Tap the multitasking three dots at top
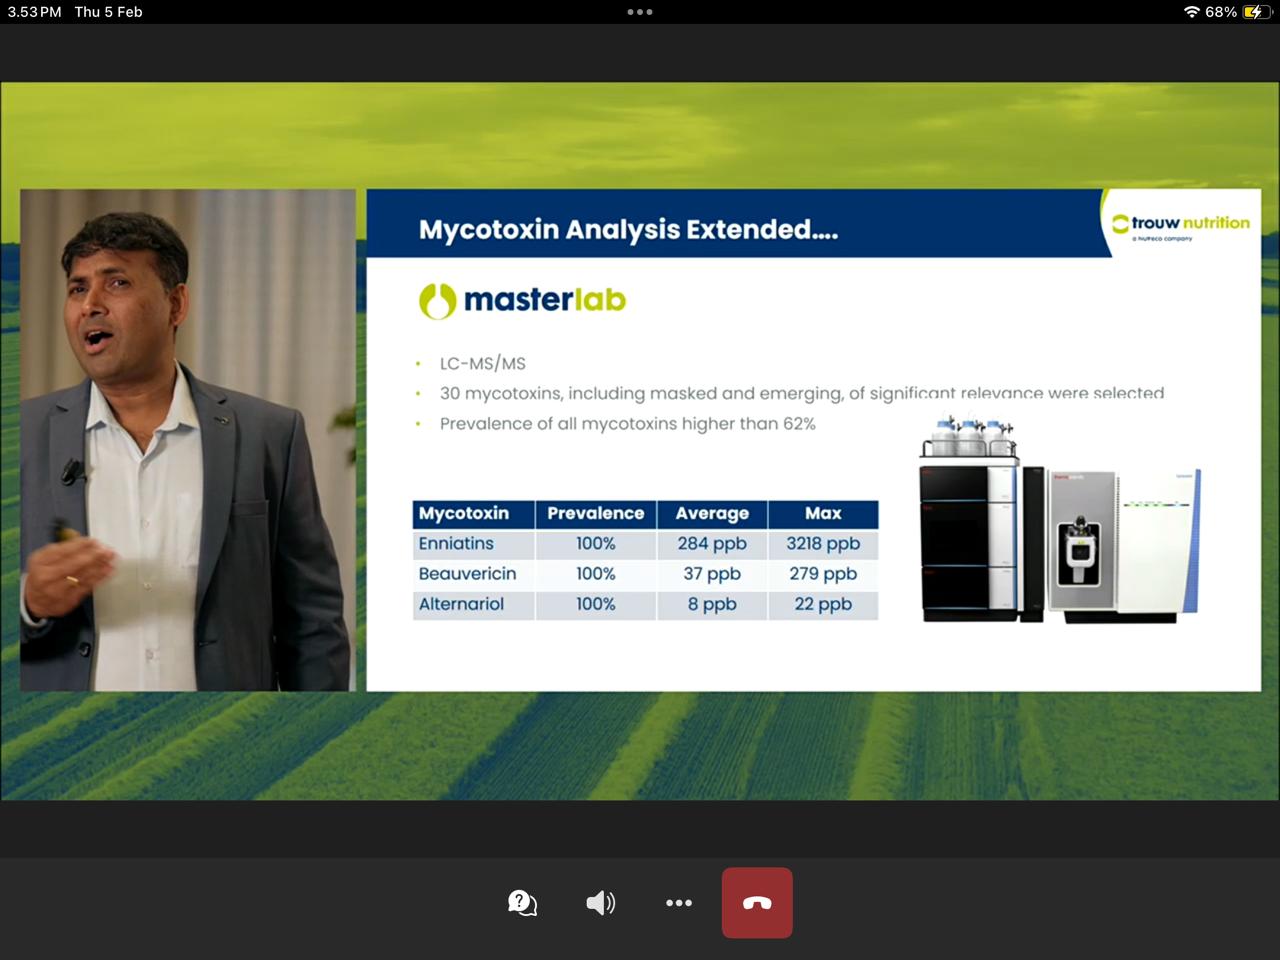Image resolution: width=1280 pixels, height=960 pixels. [640, 12]
